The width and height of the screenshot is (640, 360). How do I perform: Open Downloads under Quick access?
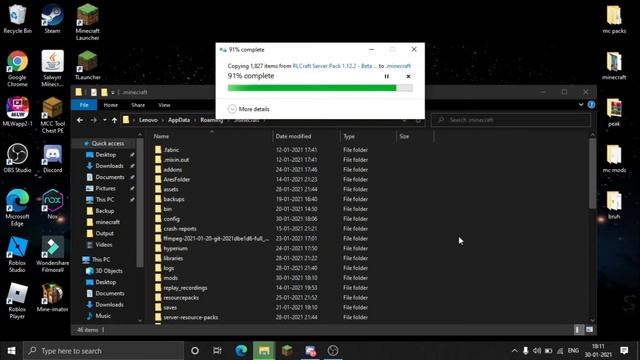(x=109, y=166)
